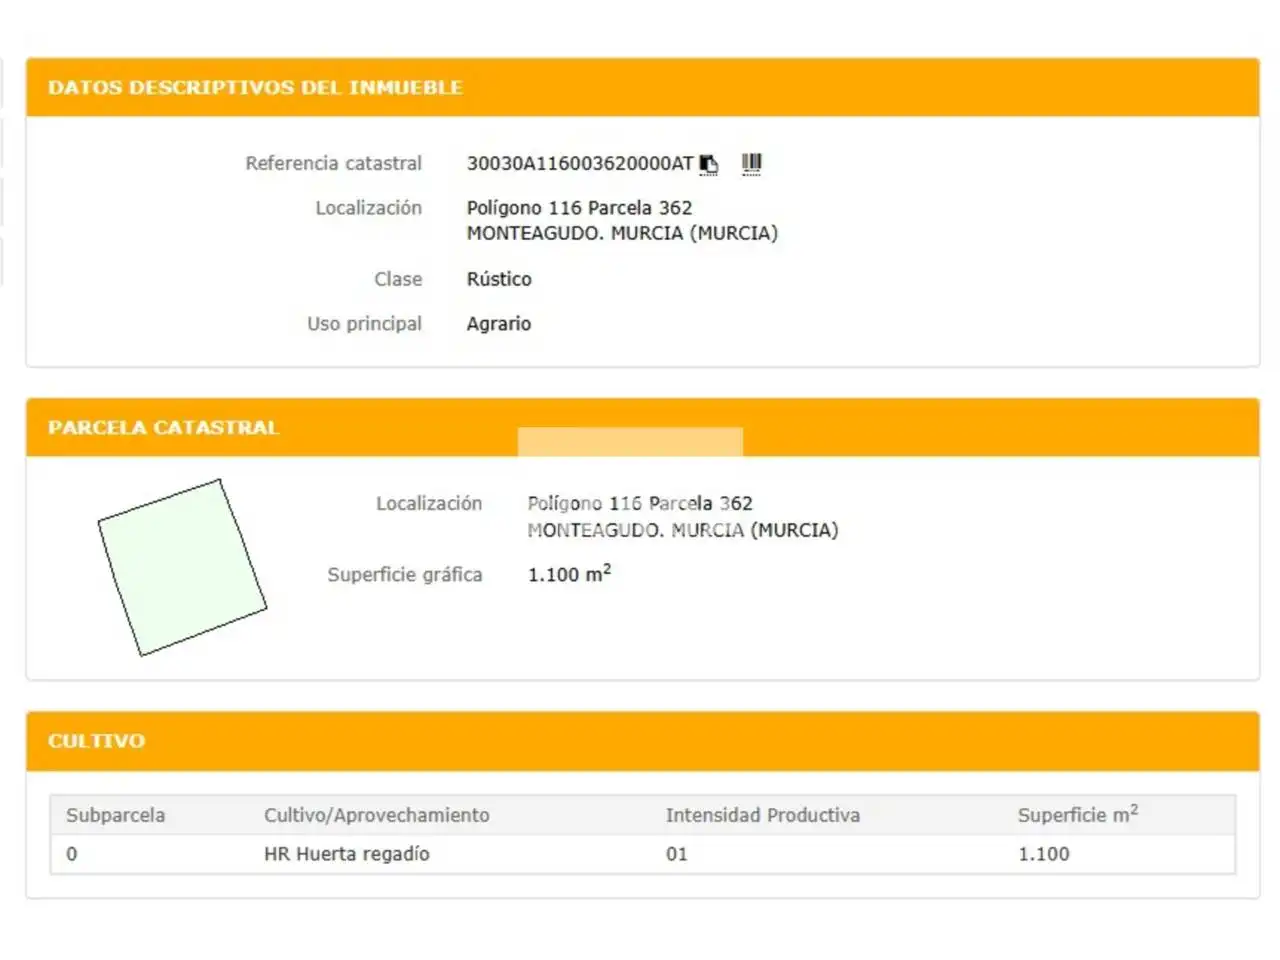Image resolution: width=1280 pixels, height=960 pixels.
Task: Copy the cadastral reference to clipboard
Action: [709, 164]
